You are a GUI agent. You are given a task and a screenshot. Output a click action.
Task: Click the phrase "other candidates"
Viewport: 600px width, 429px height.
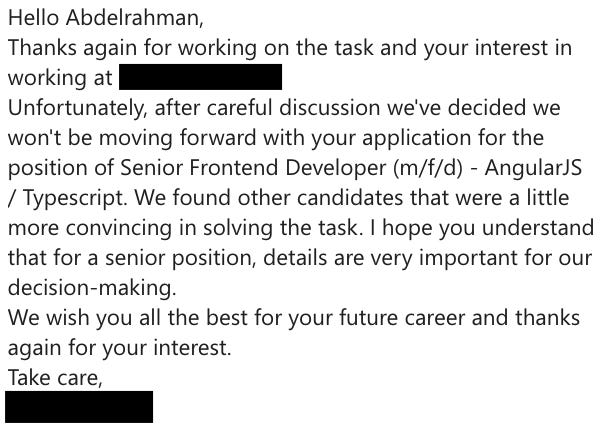[320, 197]
